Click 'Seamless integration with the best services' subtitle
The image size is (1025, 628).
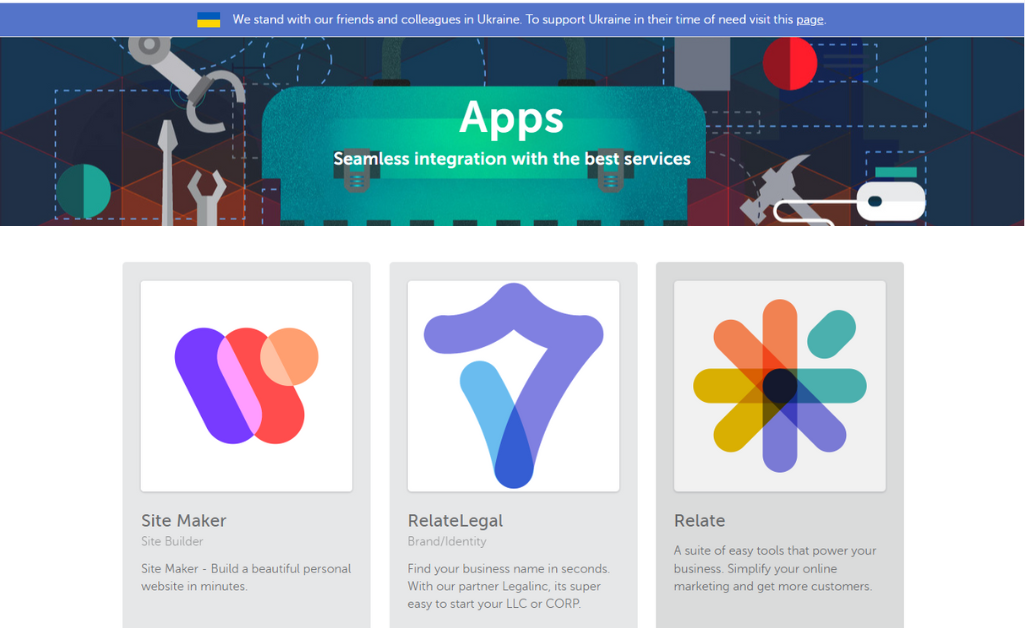click(x=512, y=159)
